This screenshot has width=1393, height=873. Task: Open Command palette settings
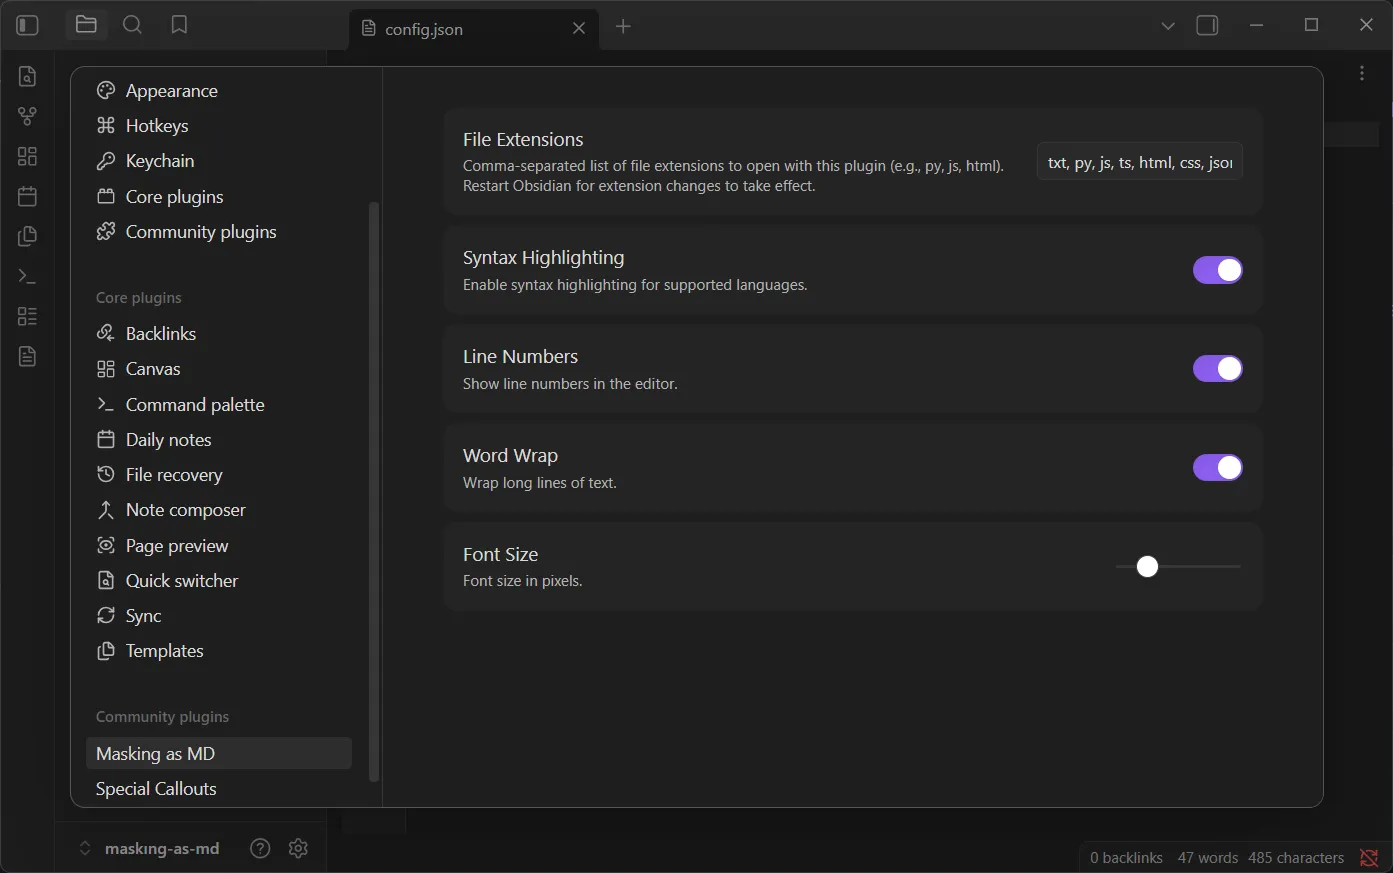pyautogui.click(x=218, y=405)
